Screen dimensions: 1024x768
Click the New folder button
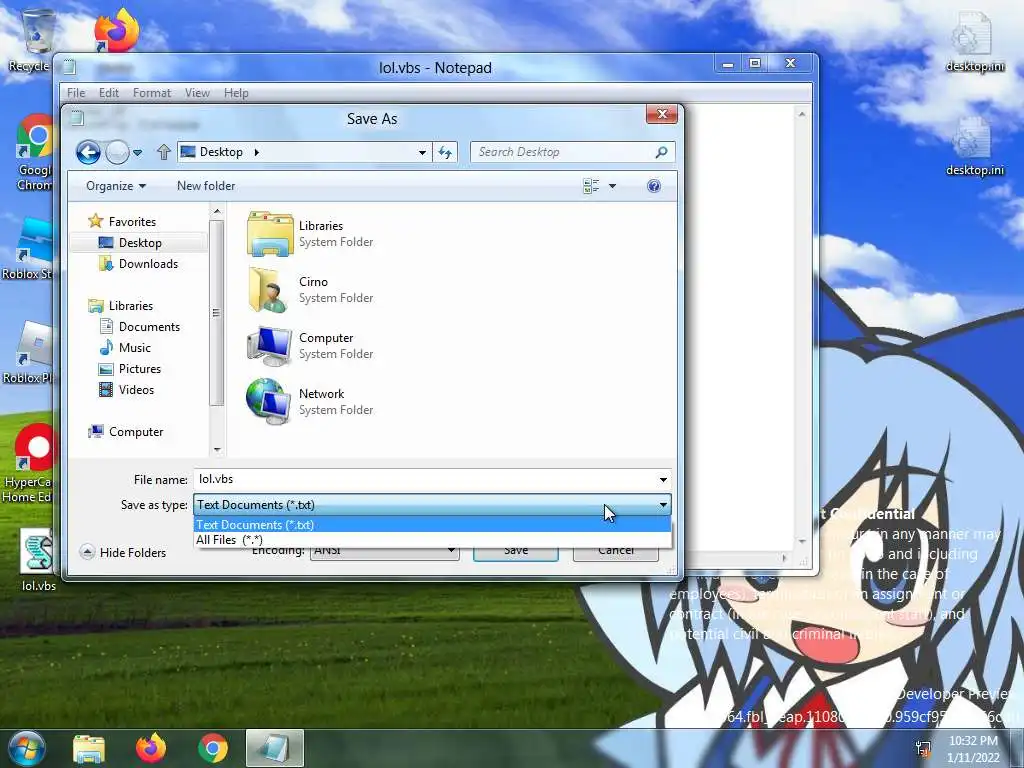click(206, 186)
